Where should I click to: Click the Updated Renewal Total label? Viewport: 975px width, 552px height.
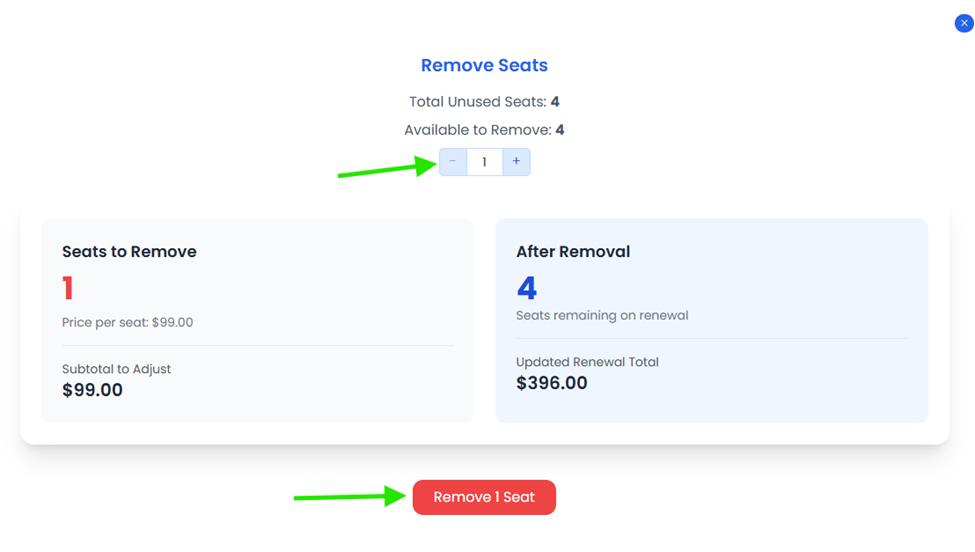587,362
